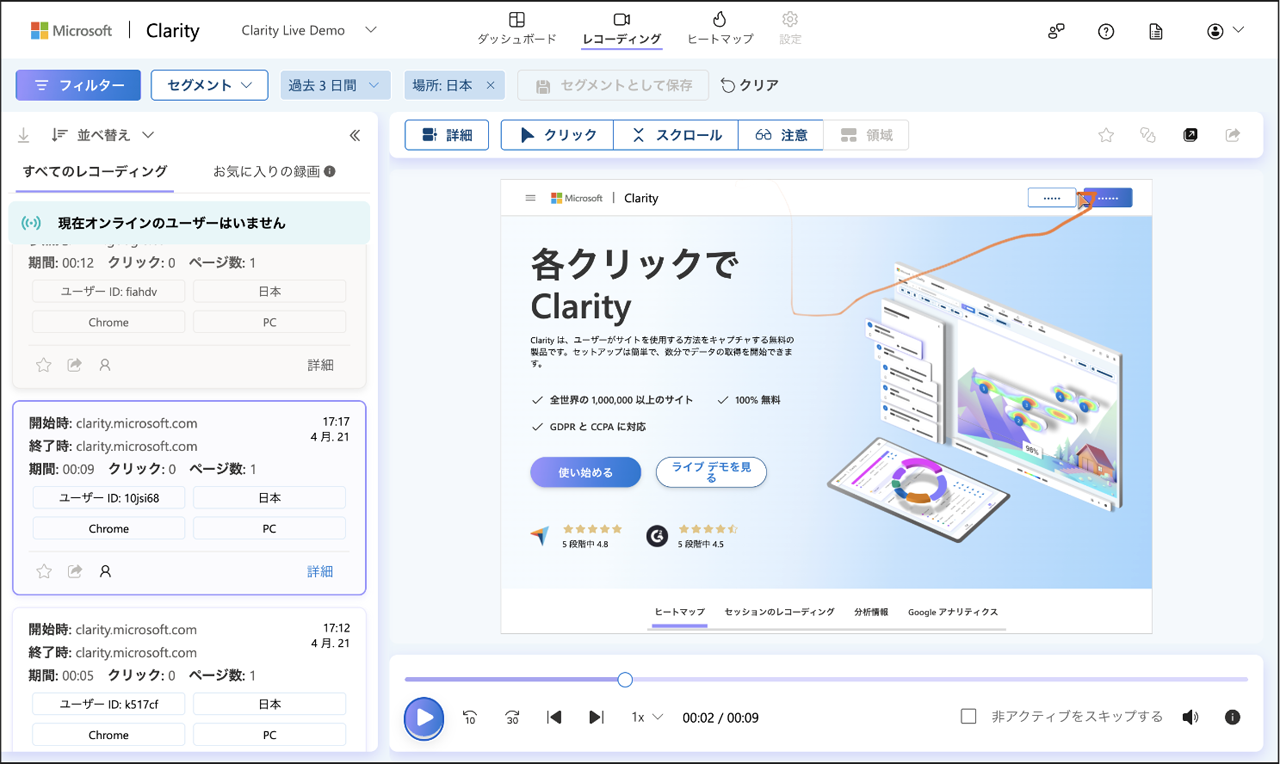Image resolution: width=1280 pixels, height=764 pixels.
Task: Favorite the 10jsi68 recording with star
Action: pyautogui.click(x=43, y=571)
